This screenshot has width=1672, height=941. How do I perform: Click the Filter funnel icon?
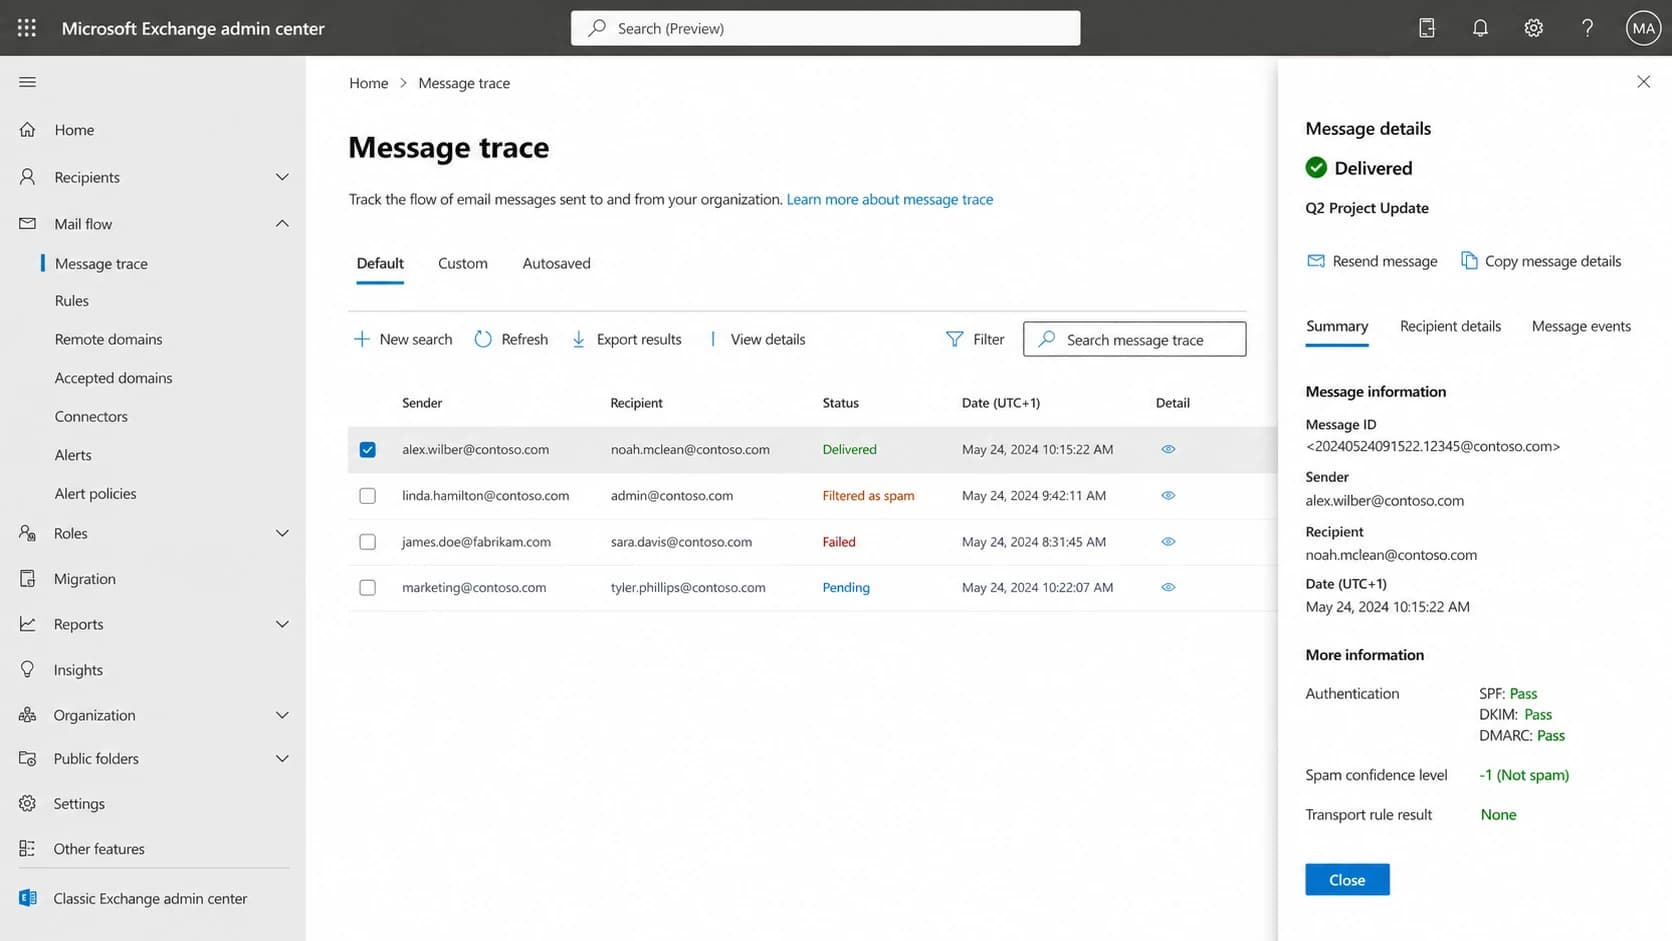click(x=955, y=339)
